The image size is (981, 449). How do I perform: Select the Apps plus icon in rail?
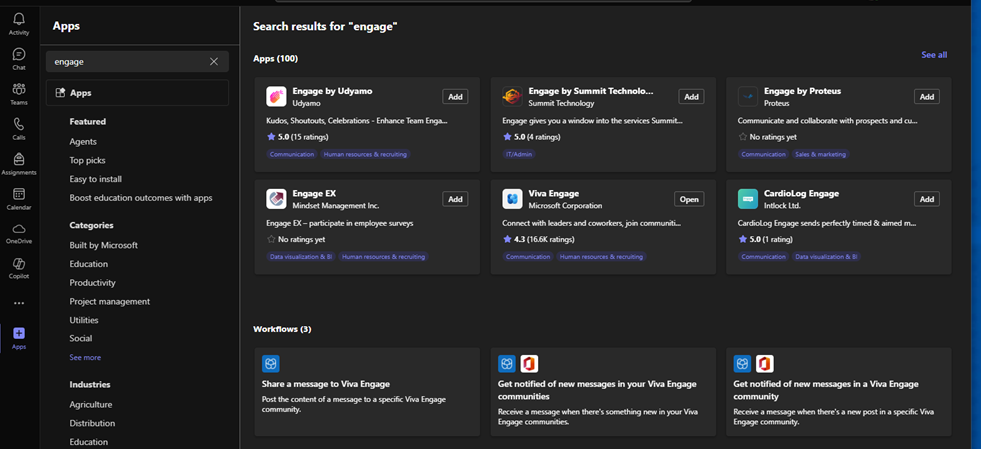[19, 333]
